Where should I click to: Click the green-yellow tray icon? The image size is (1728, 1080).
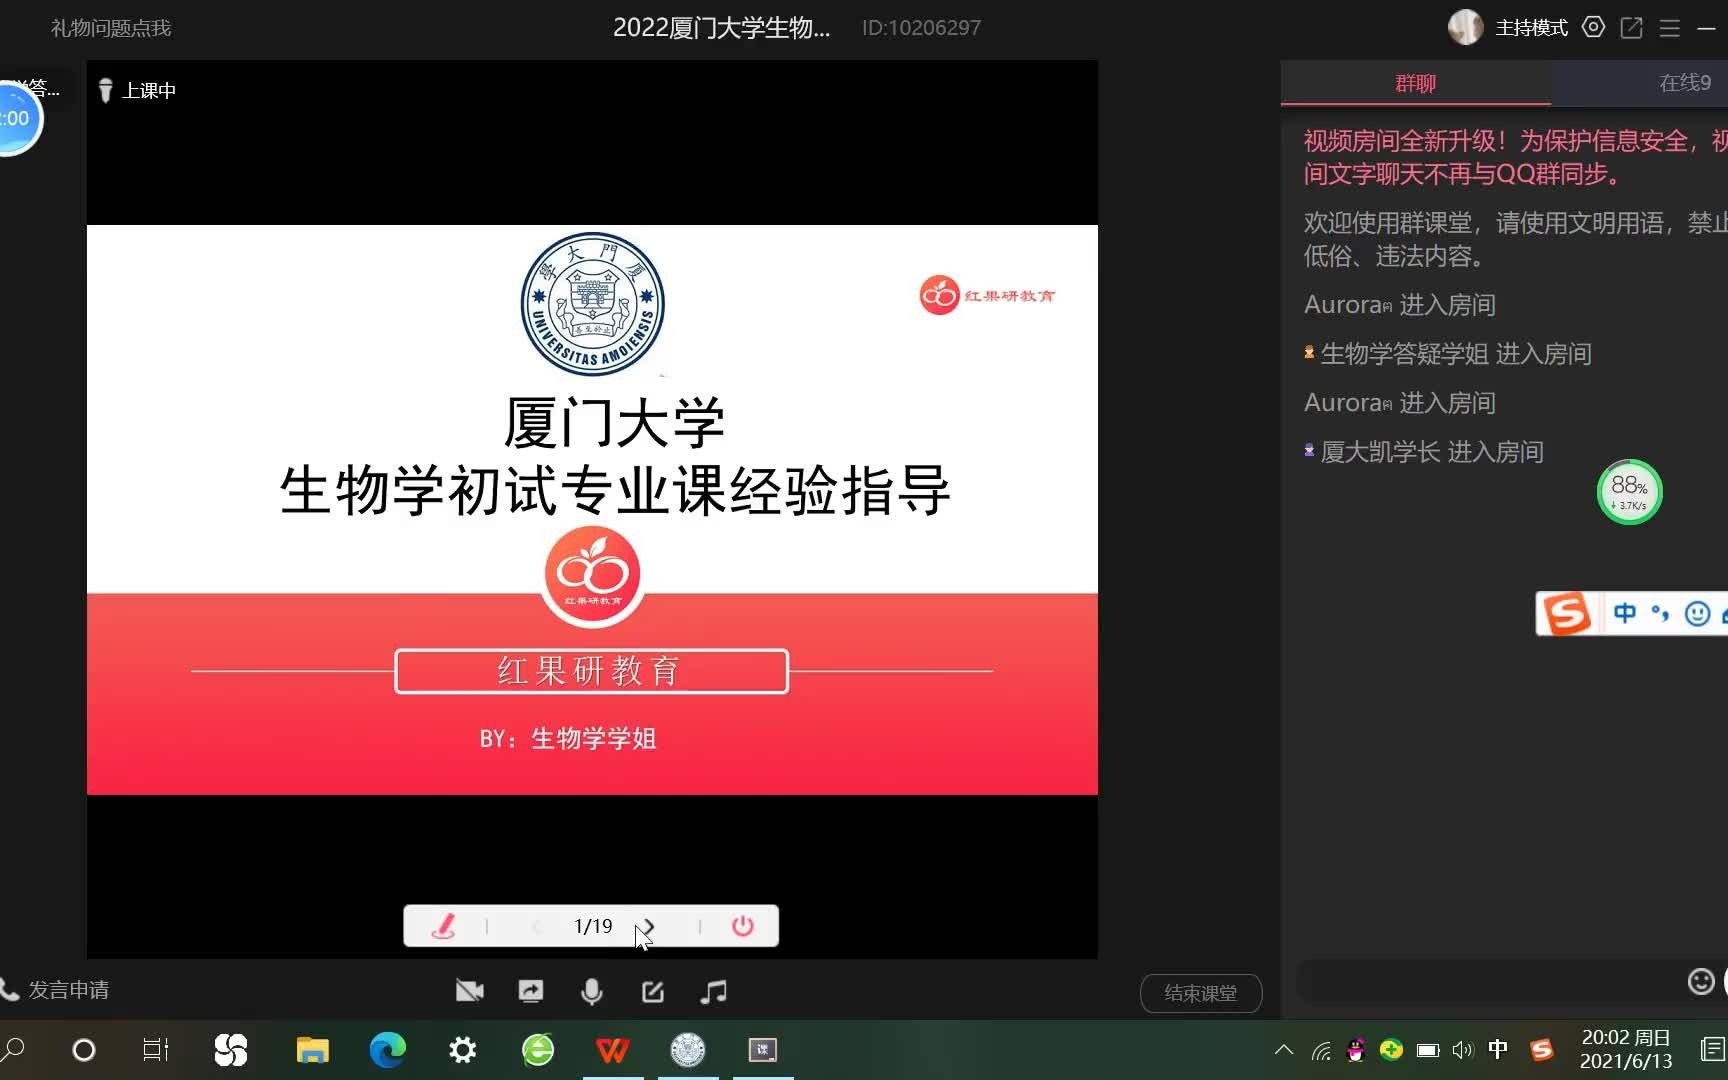click(1391, 1050)
